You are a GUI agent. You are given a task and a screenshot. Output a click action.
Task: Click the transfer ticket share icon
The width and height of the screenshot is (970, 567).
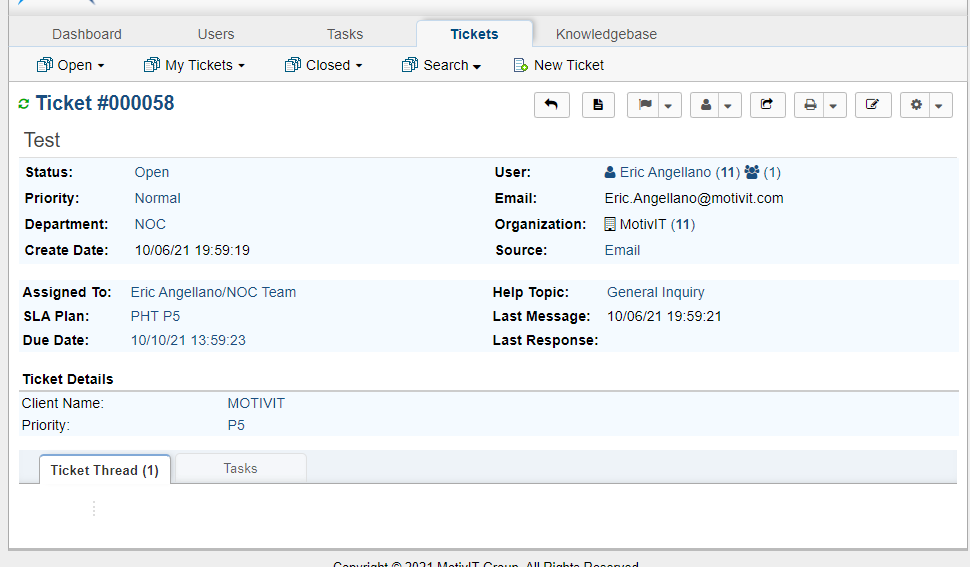coord(766,105)
